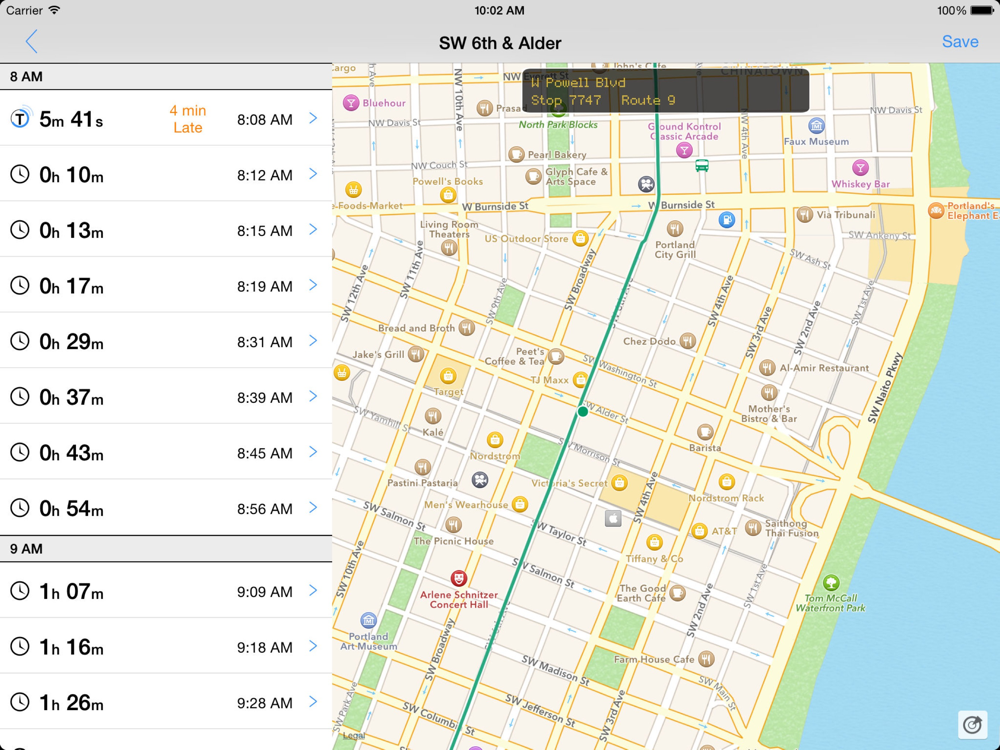Screen dimensions: 1000x750
Task: Select the SW 6th & Alder title
Action: pyautogui.click(x=500, y=43)
